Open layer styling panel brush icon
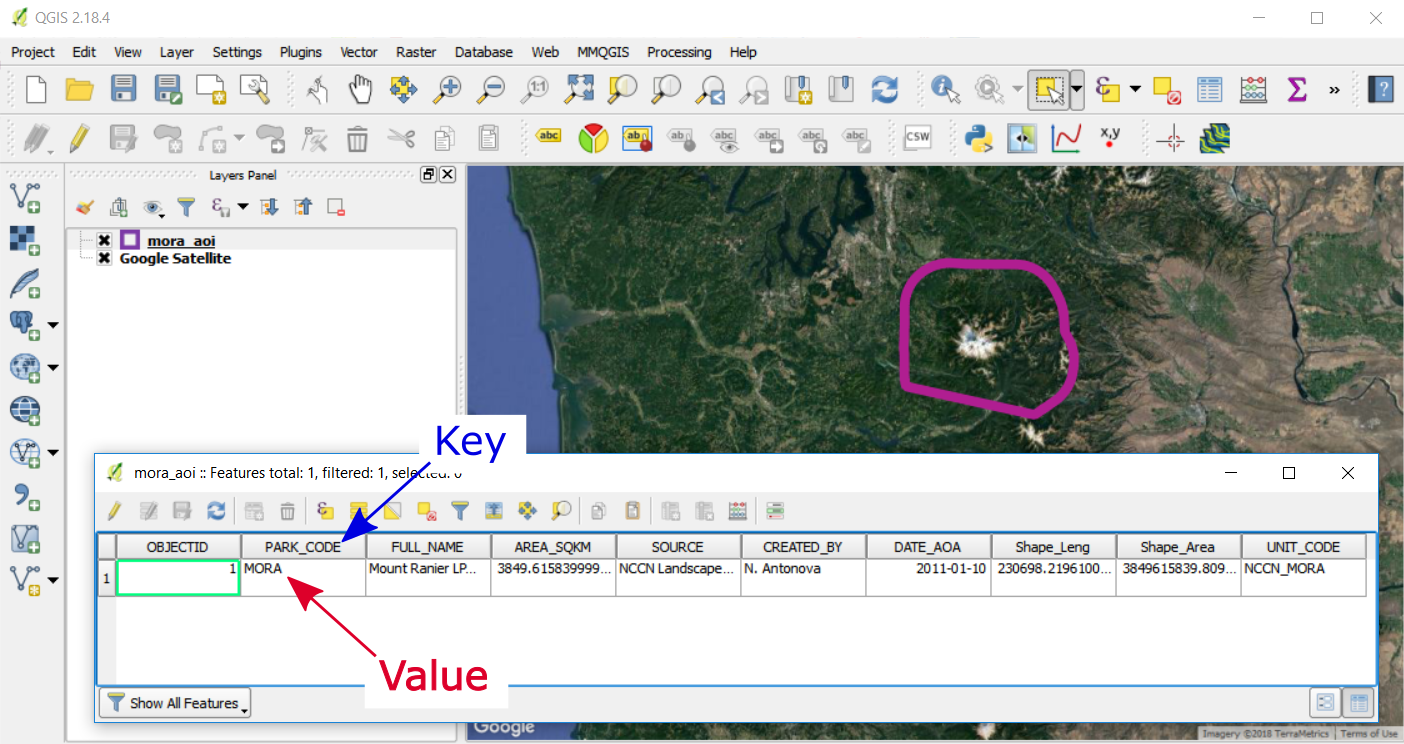Screen dimensions: 1404x744 point(85,207)
